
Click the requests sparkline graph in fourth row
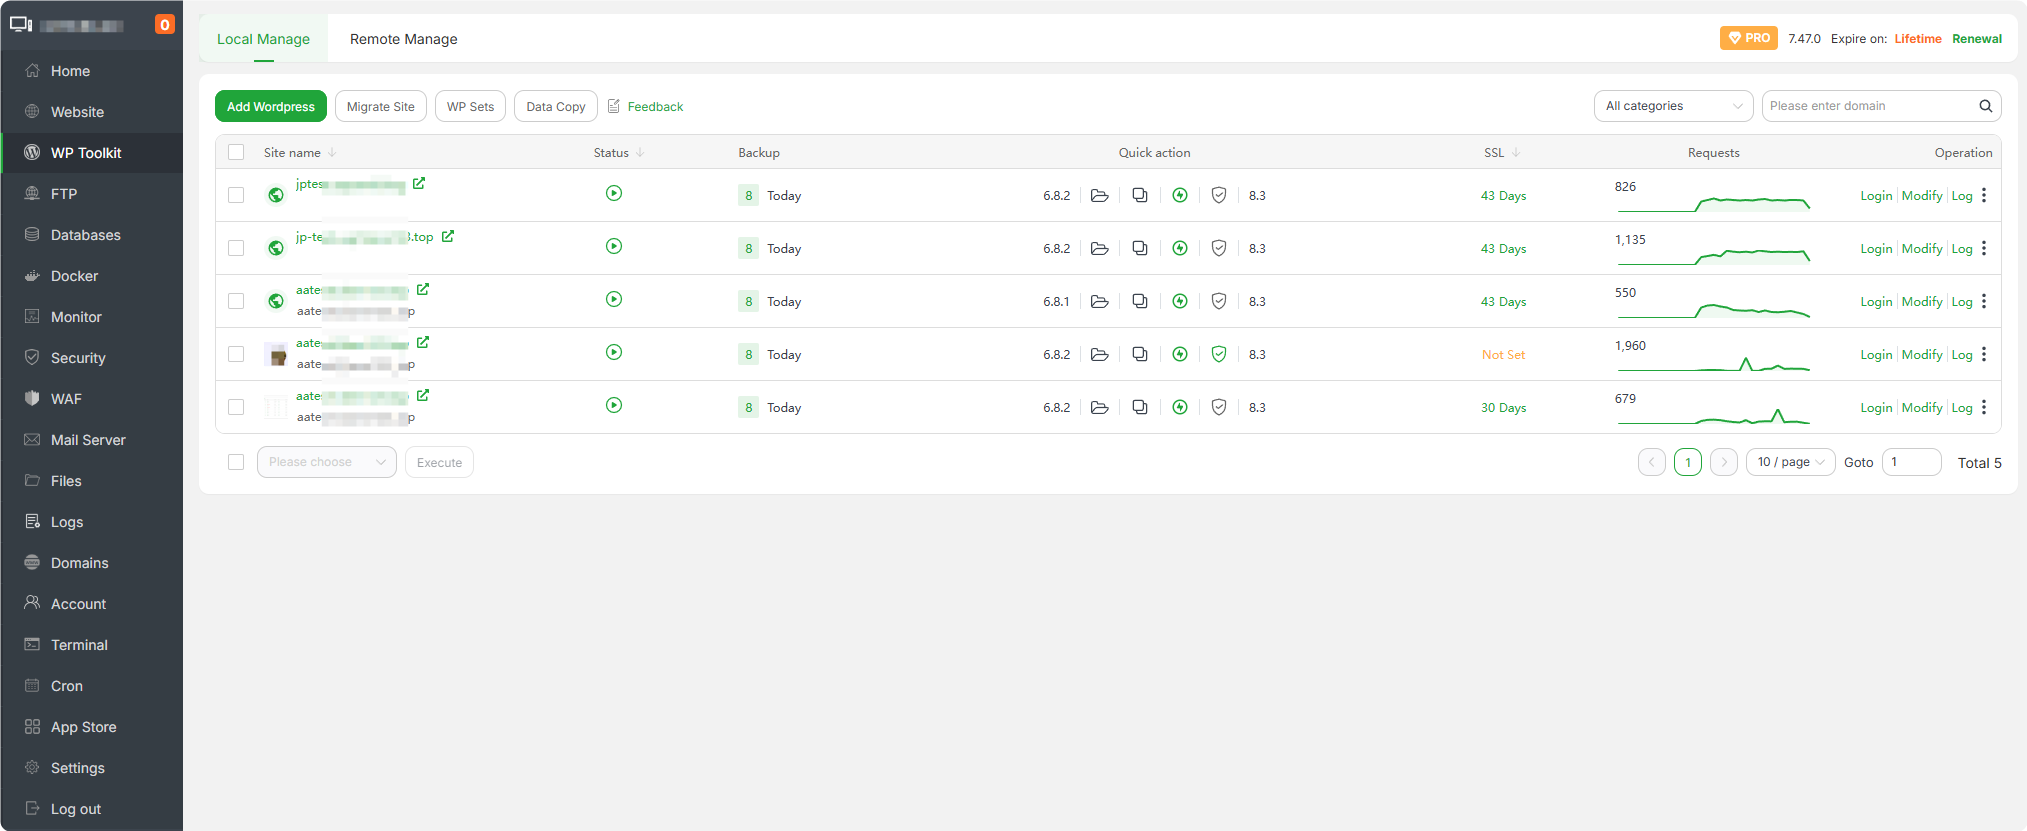click(1713, 364)
